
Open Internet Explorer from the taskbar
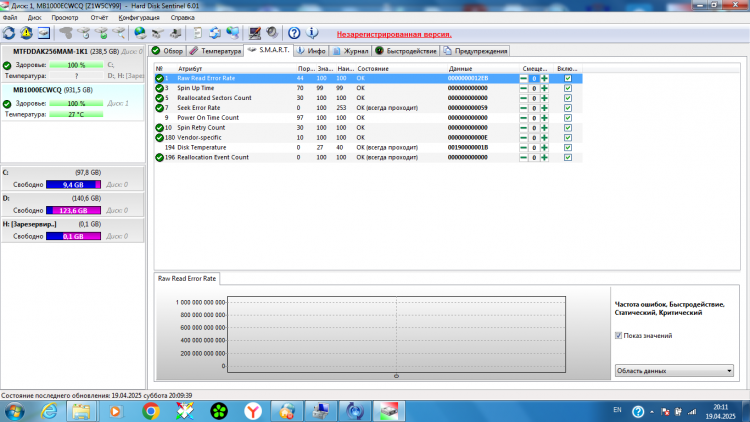pyautogui.click(x=49, y=411)
